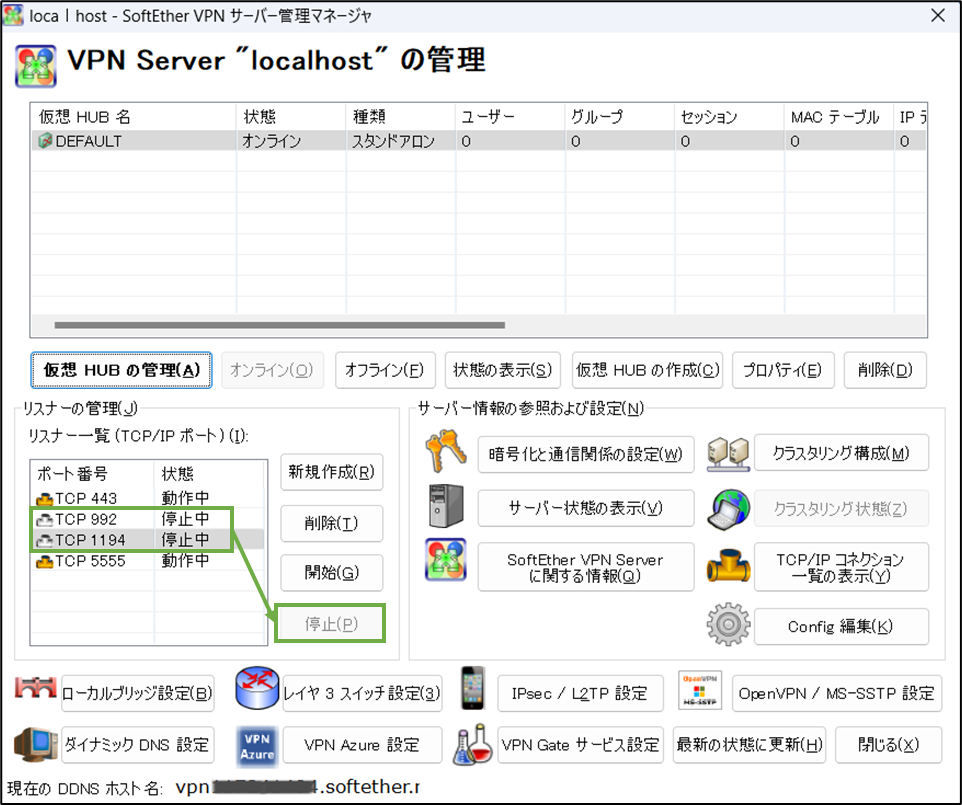Click the disabled クラスタリング状態(Z) button
Screen dimensions: 962x805
point(841,508)
